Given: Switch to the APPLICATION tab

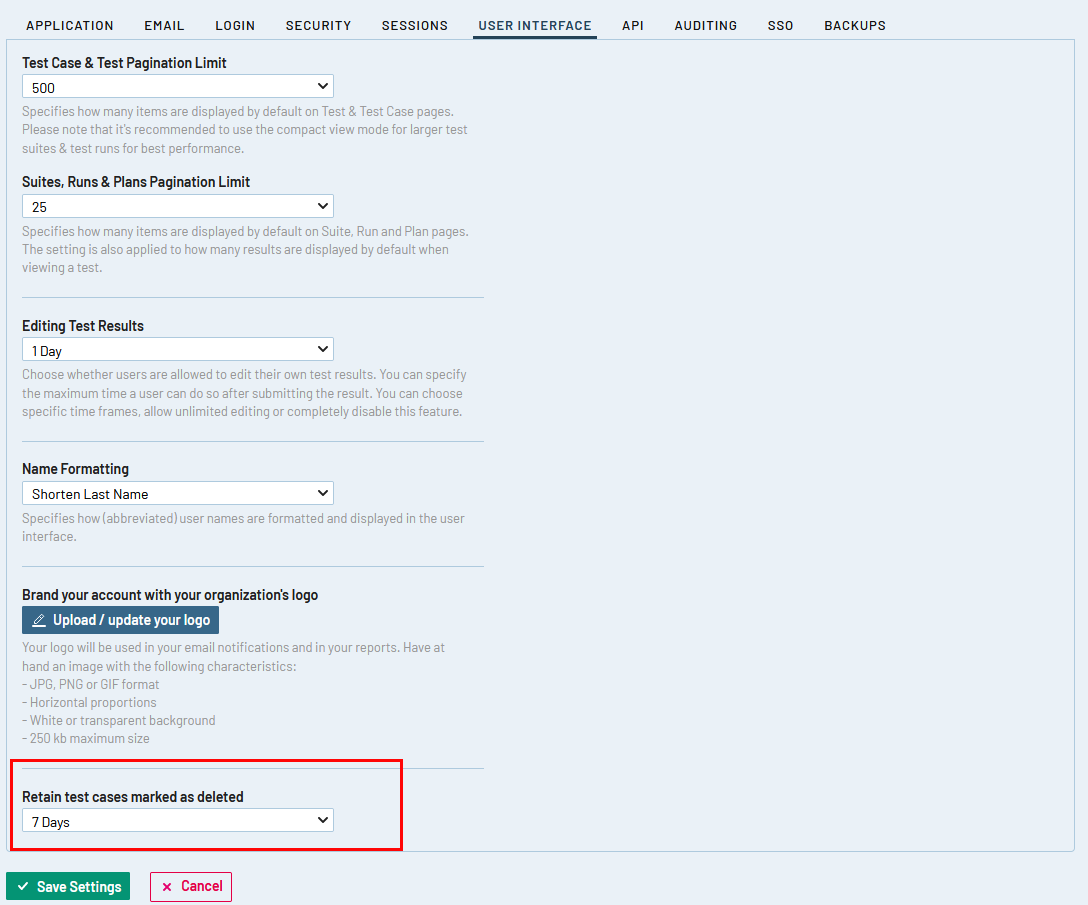Looking at the screenshot, I should pyautogui.click(x=70, y=25).
